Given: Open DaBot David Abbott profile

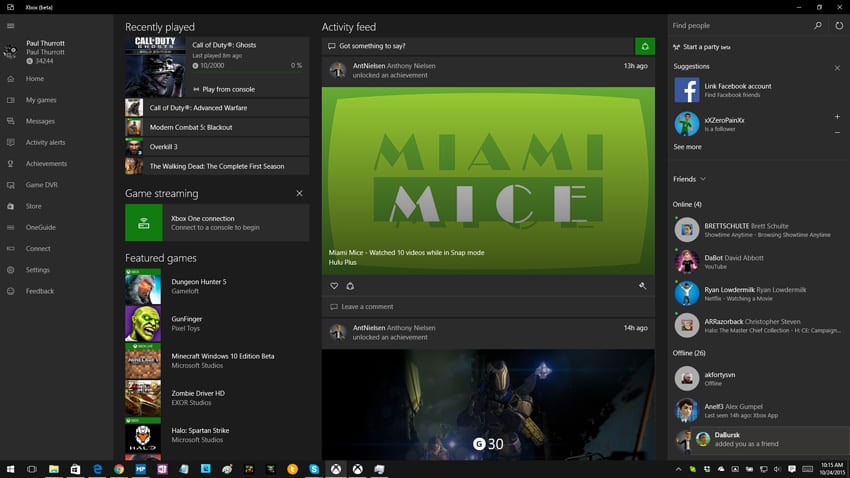Looking at the screenshot, I should point(759,262).
